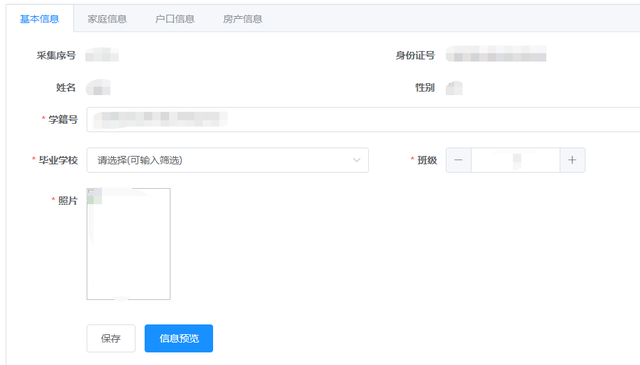Viewport: 640px width, 365px height.
Task: Click the blurred 姓名 value
Action: click(x=98, y=87)
